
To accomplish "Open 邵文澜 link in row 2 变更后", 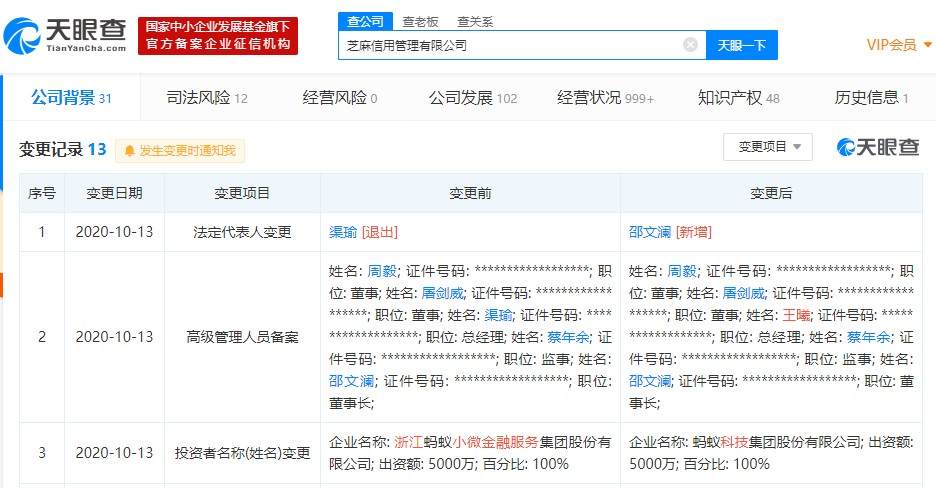I will click(x=650, y=381).
